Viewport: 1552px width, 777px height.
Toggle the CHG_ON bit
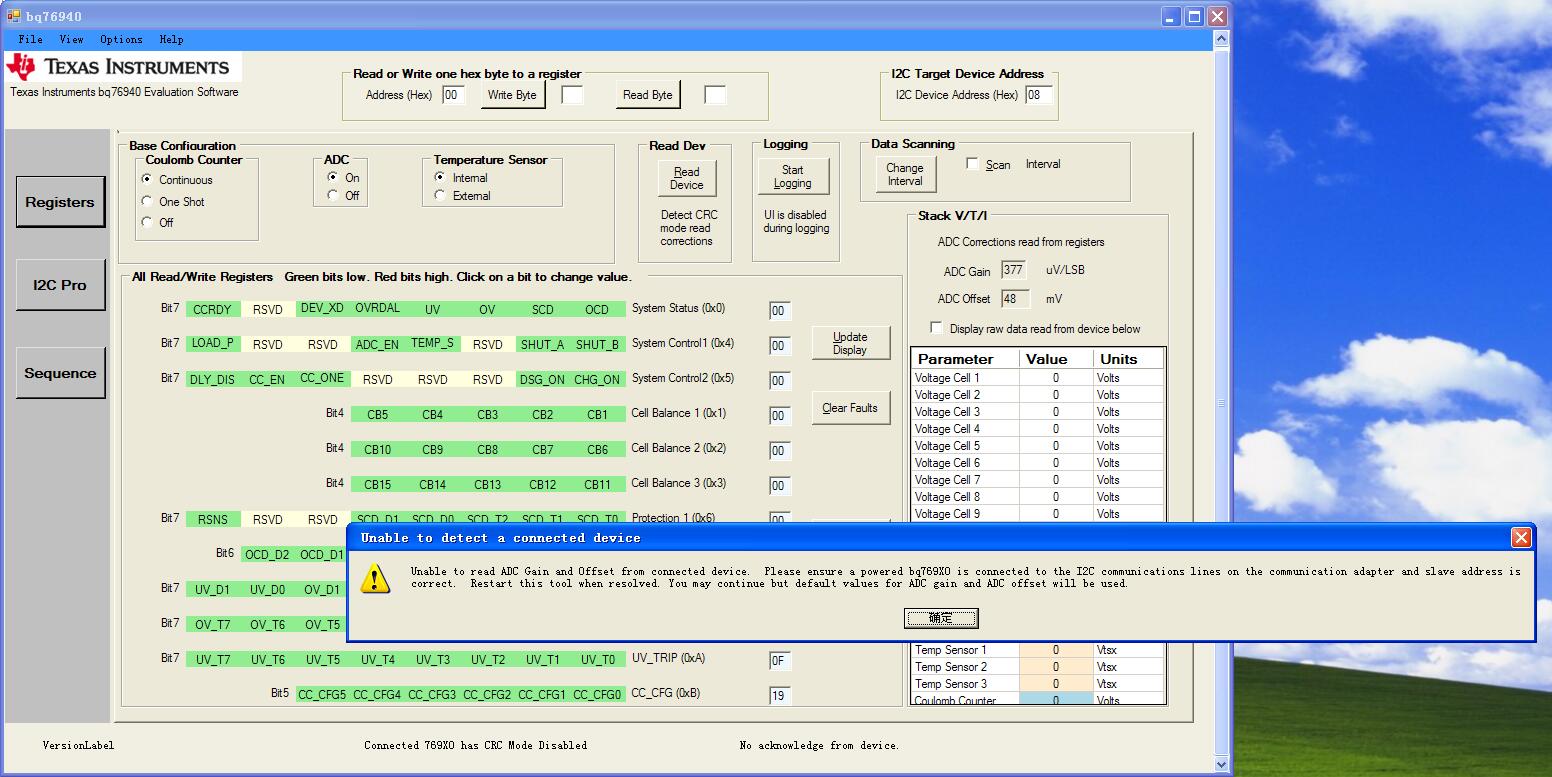click(x=597, y=379)
